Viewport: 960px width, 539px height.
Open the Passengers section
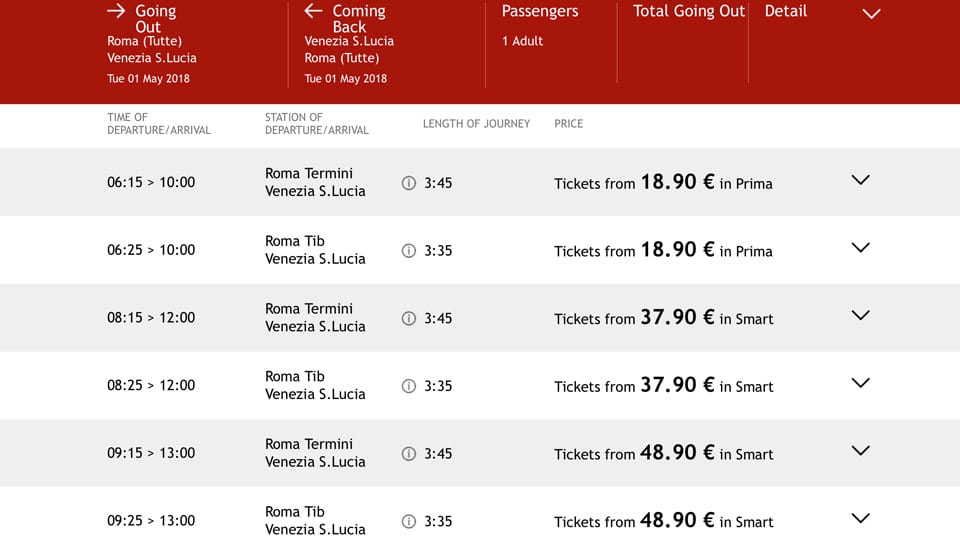coord(551,45)
